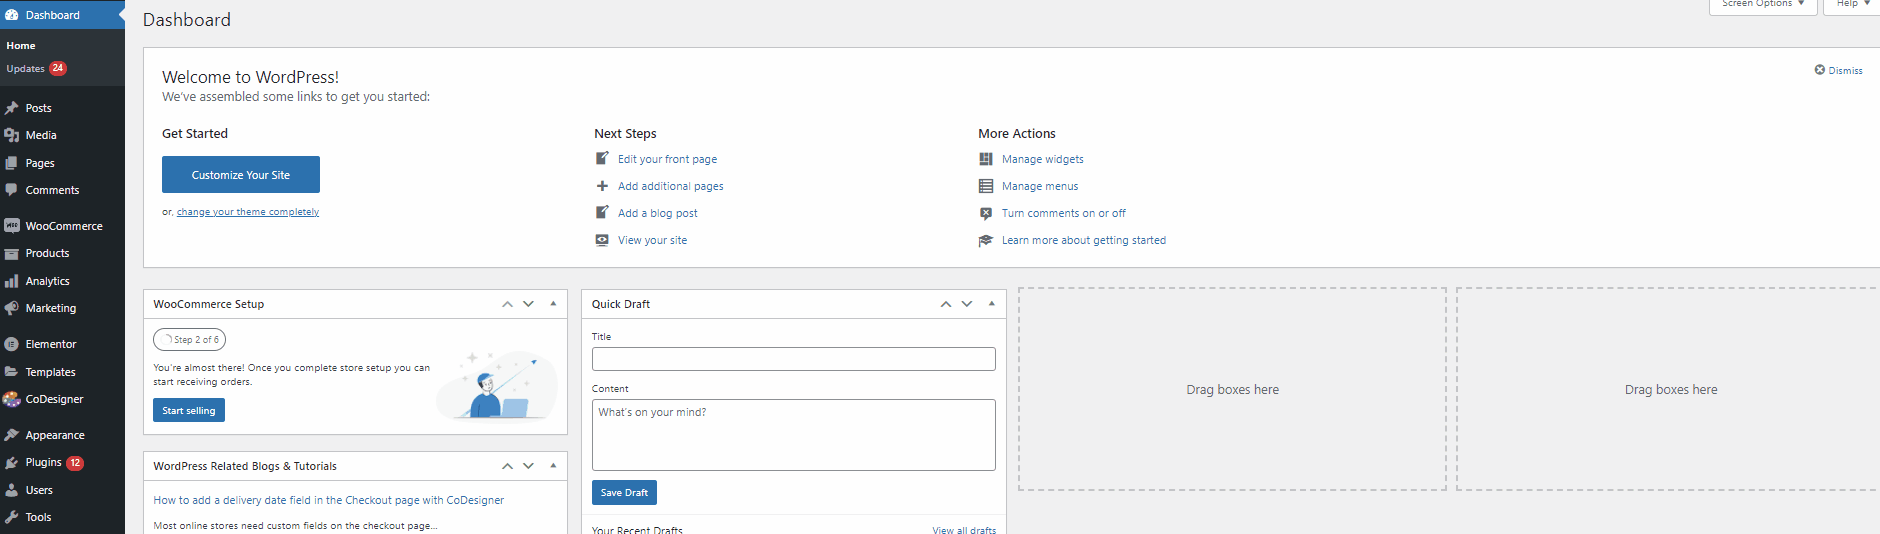Viewport: 1880px width, 534px height.
Task: Click the edit icon beside Edit your front page
Action: (x=602, y=159)
